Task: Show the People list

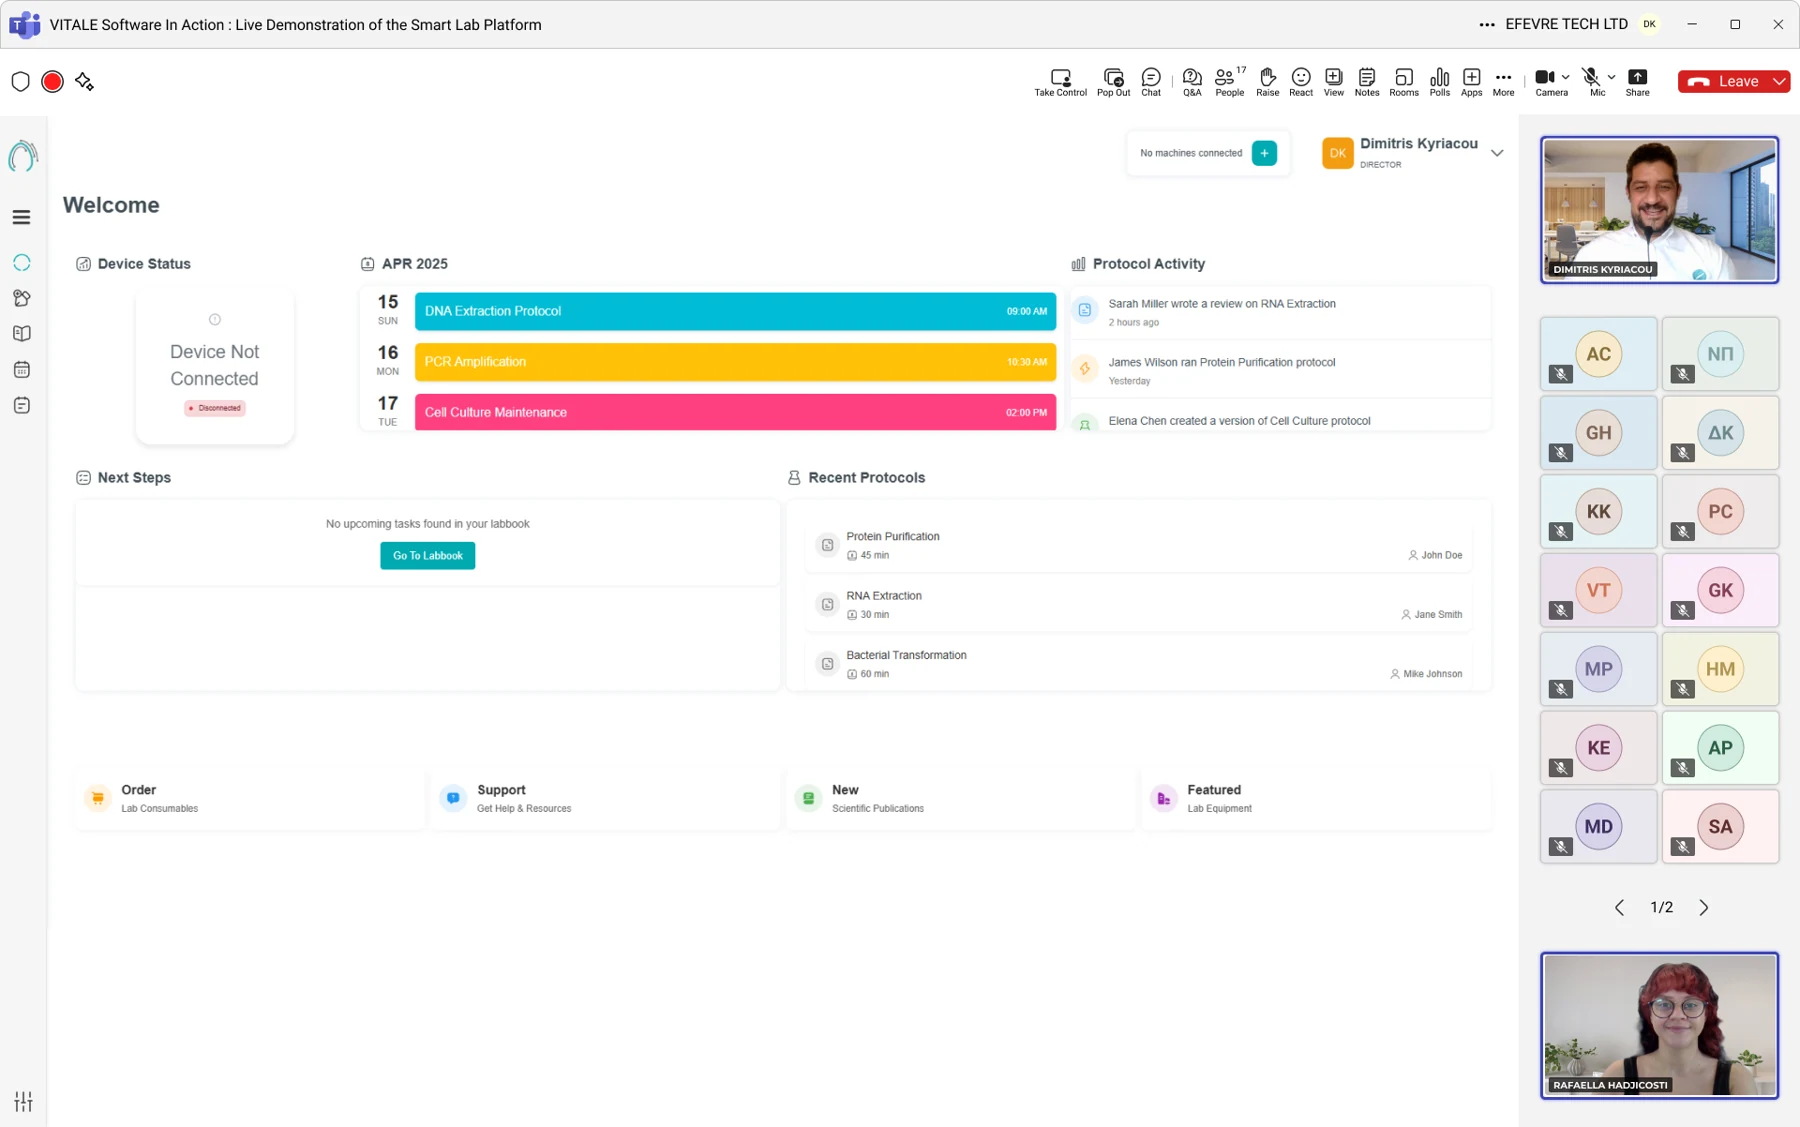Action: [x=1230, y=82]
